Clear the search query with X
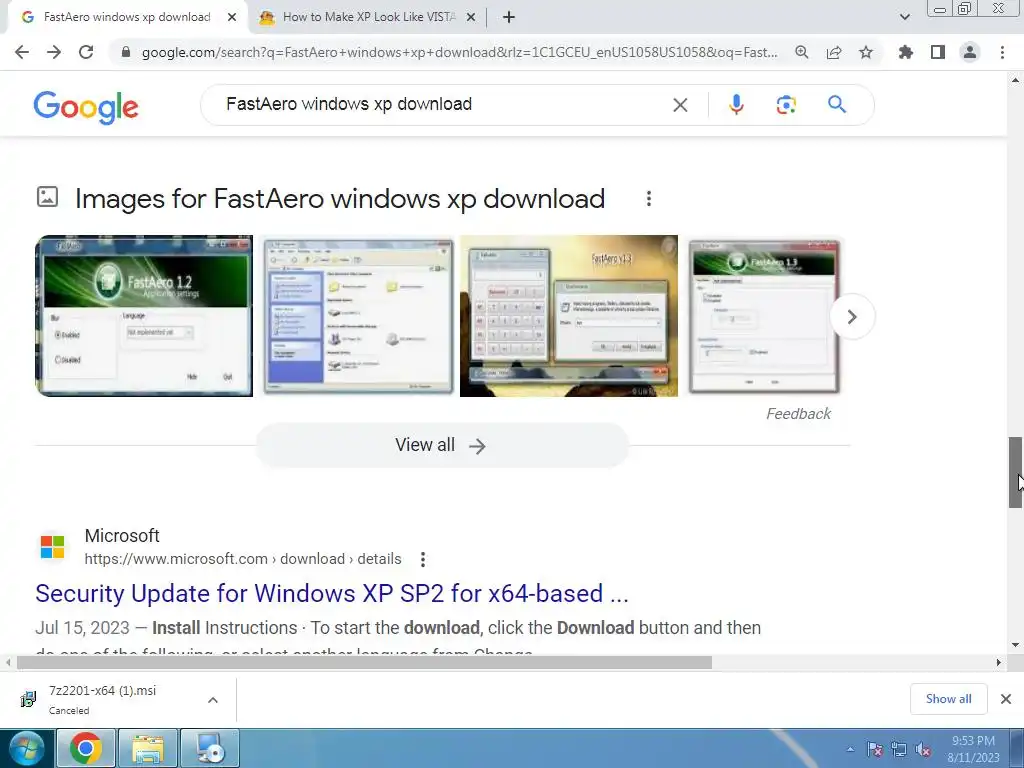Viewport: 1024px width, 768px height. pos(680,104)
